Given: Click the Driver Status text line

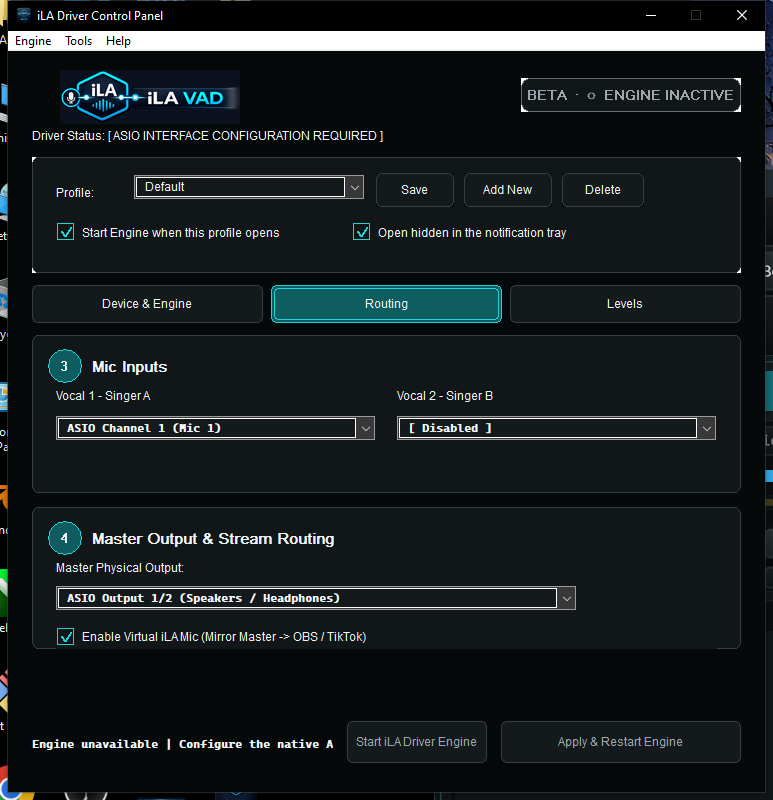Looking at the screenshot, I should pos(207,136).
